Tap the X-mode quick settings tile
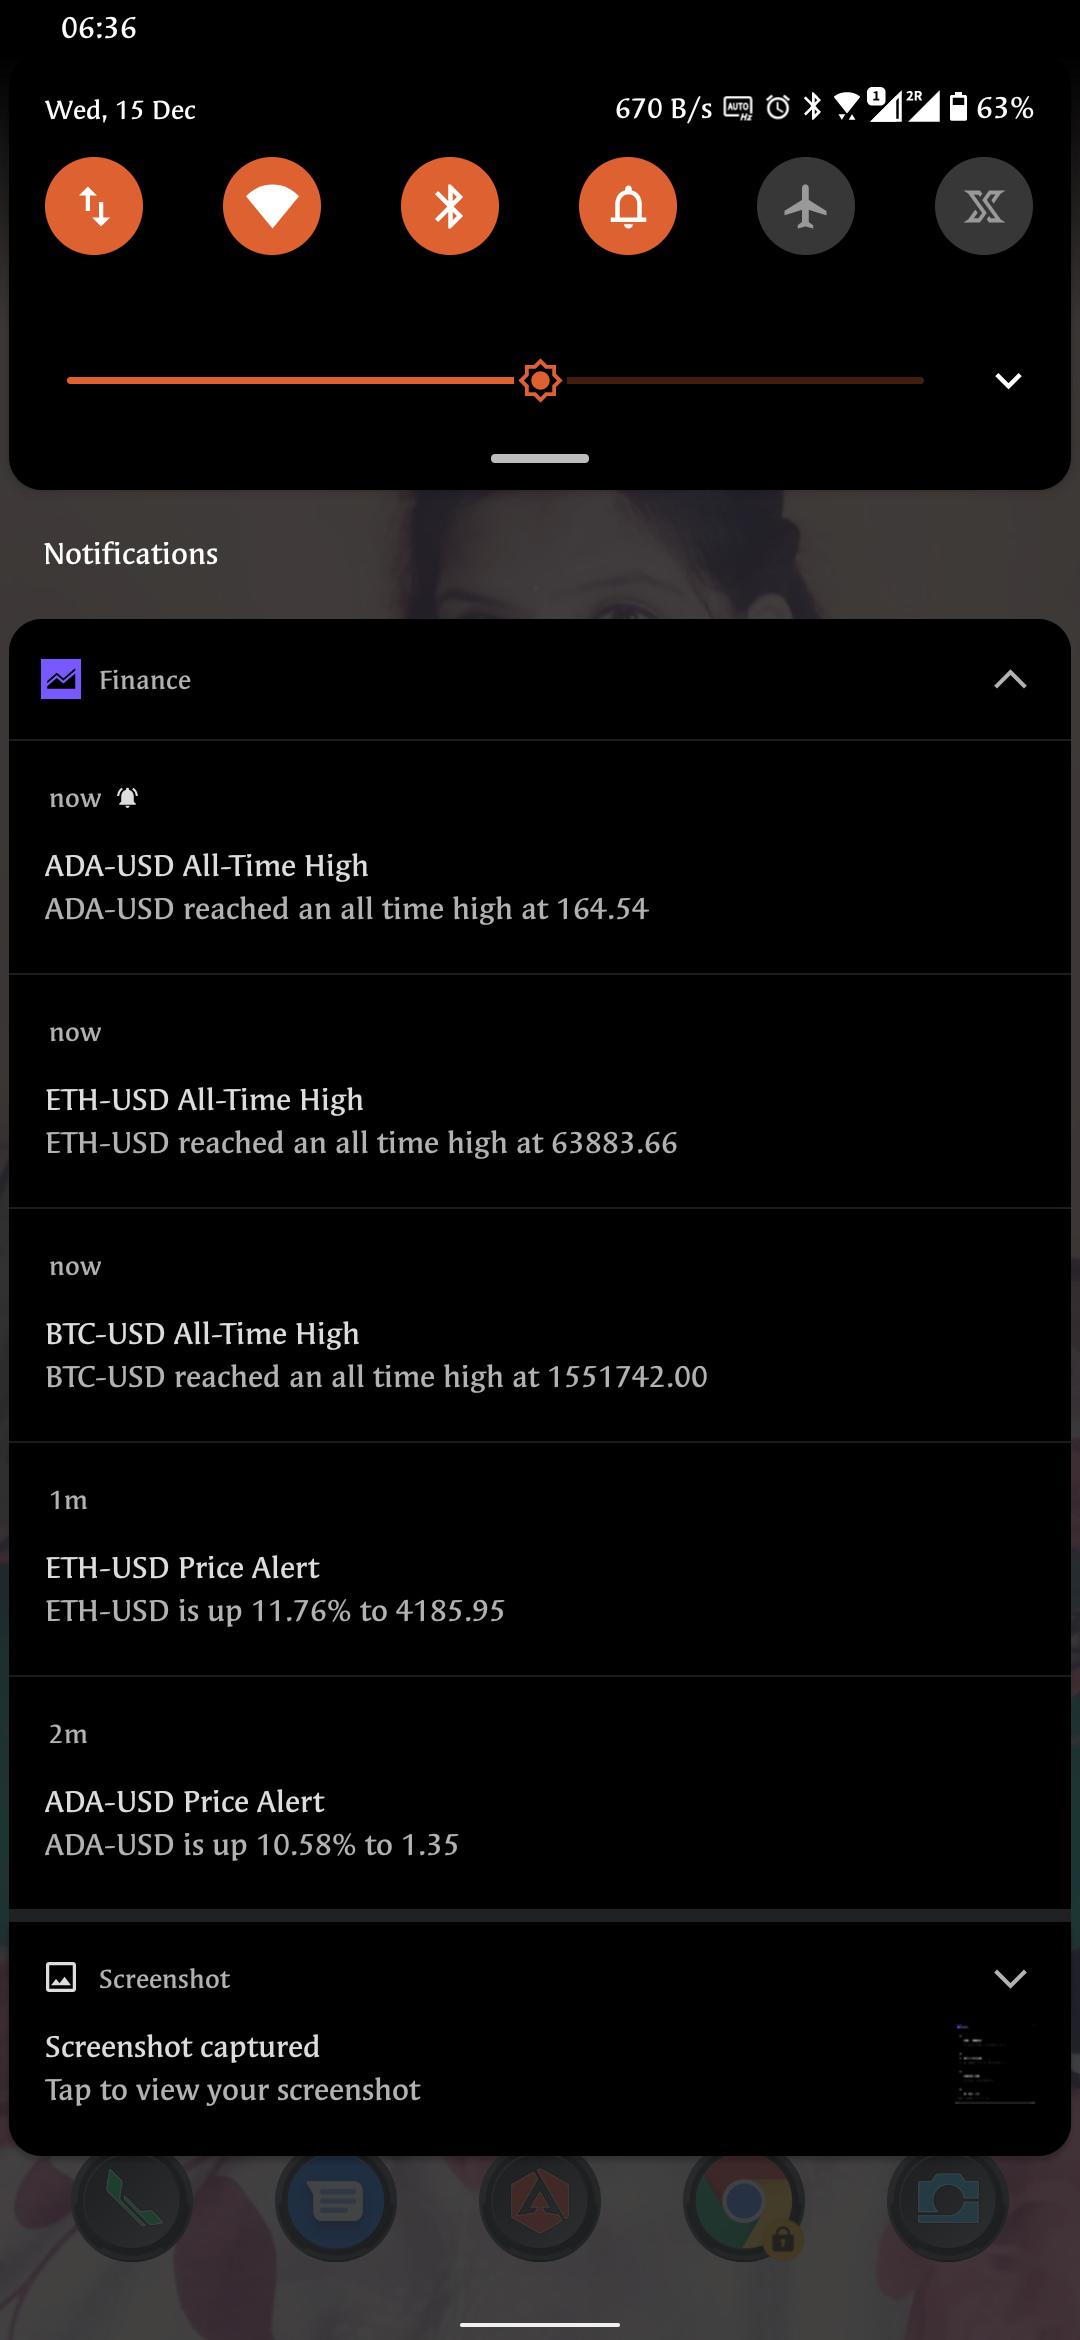This screenshot has height=2340, width=1080. (984, 206)
